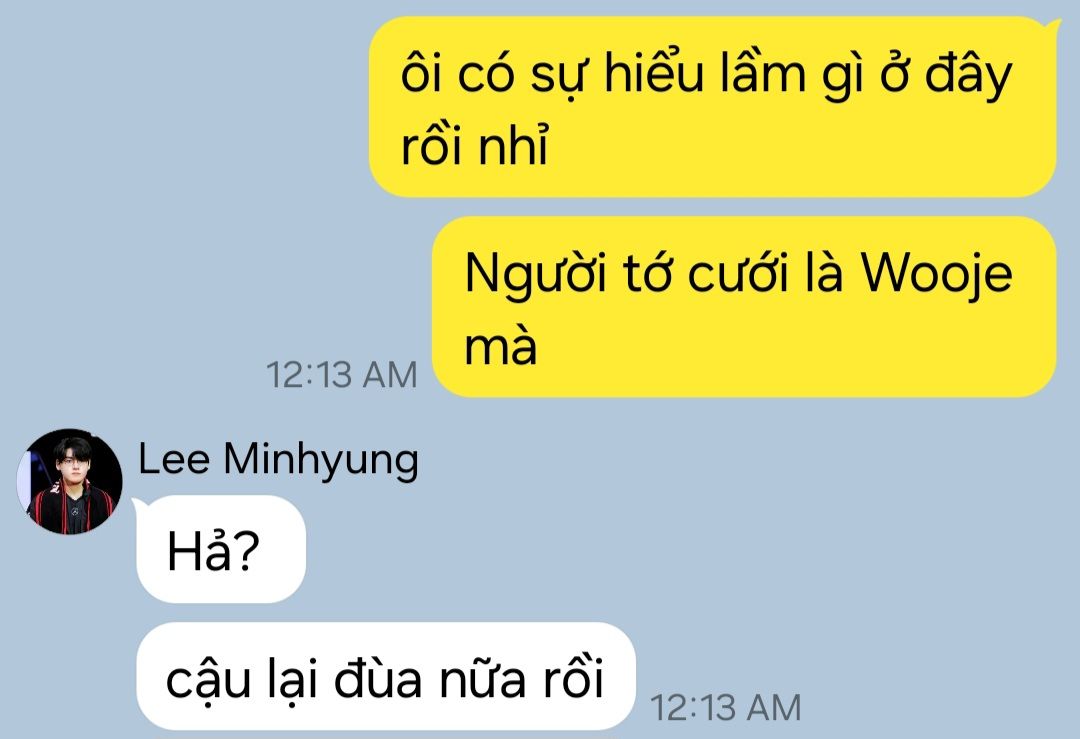
Task: Click the word "đùa" in last message
Action: (x=378, y=679)
